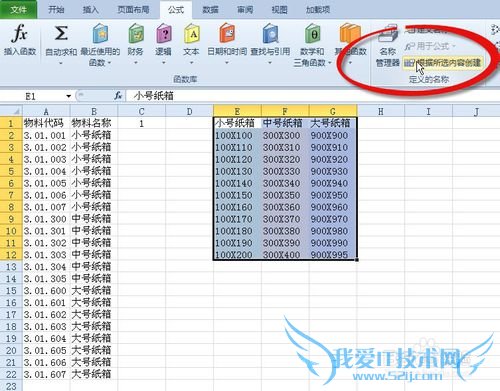The width and height of the screenshot is (500, 391).
Task: Switch to the 页面布局 tab
Action: [133, 9]
